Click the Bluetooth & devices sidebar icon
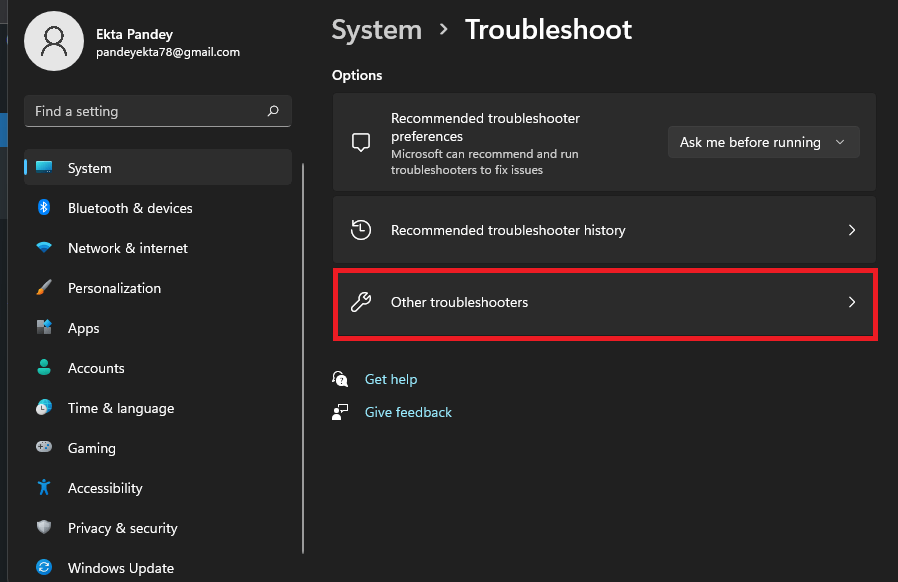Screen dimensions: 898x582 (44, 208)
